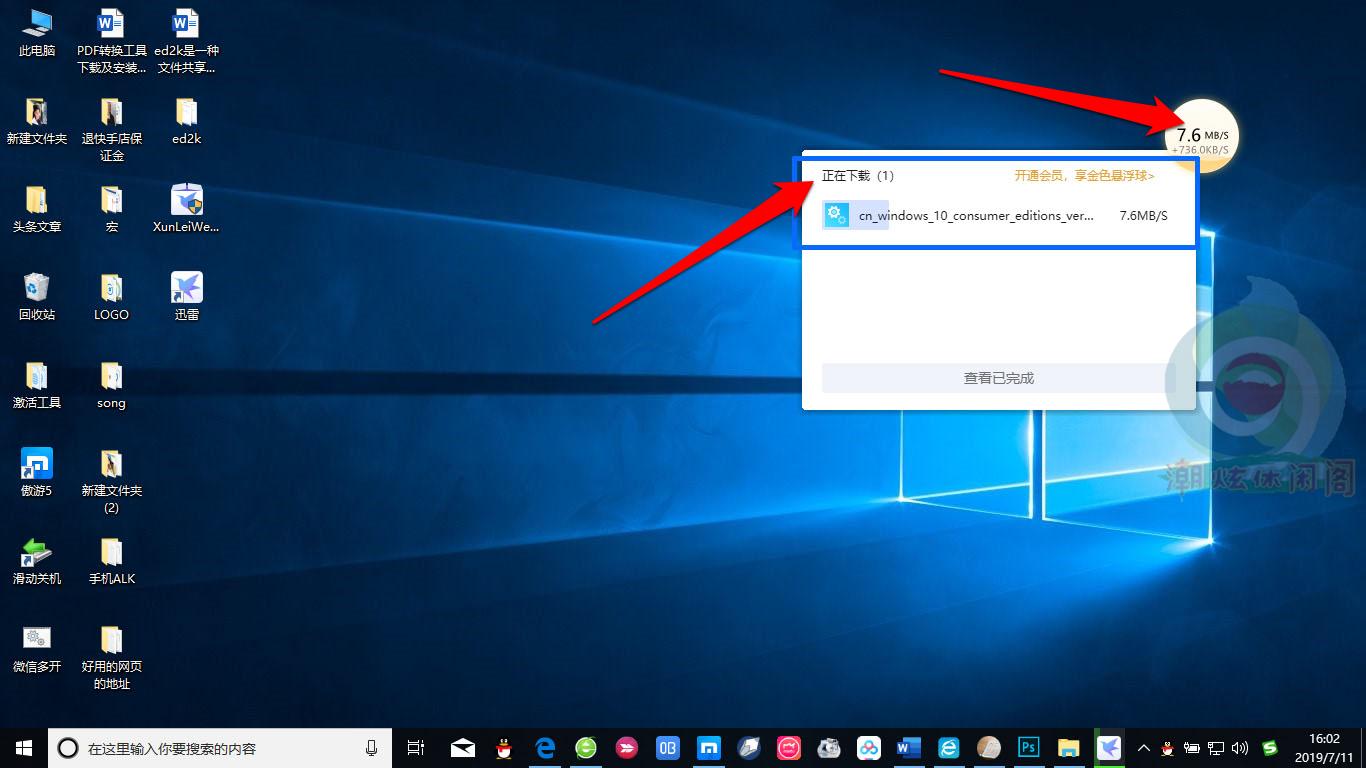
Task: Open the 迅雷 desktop shortcut
Action: (187, 296)
